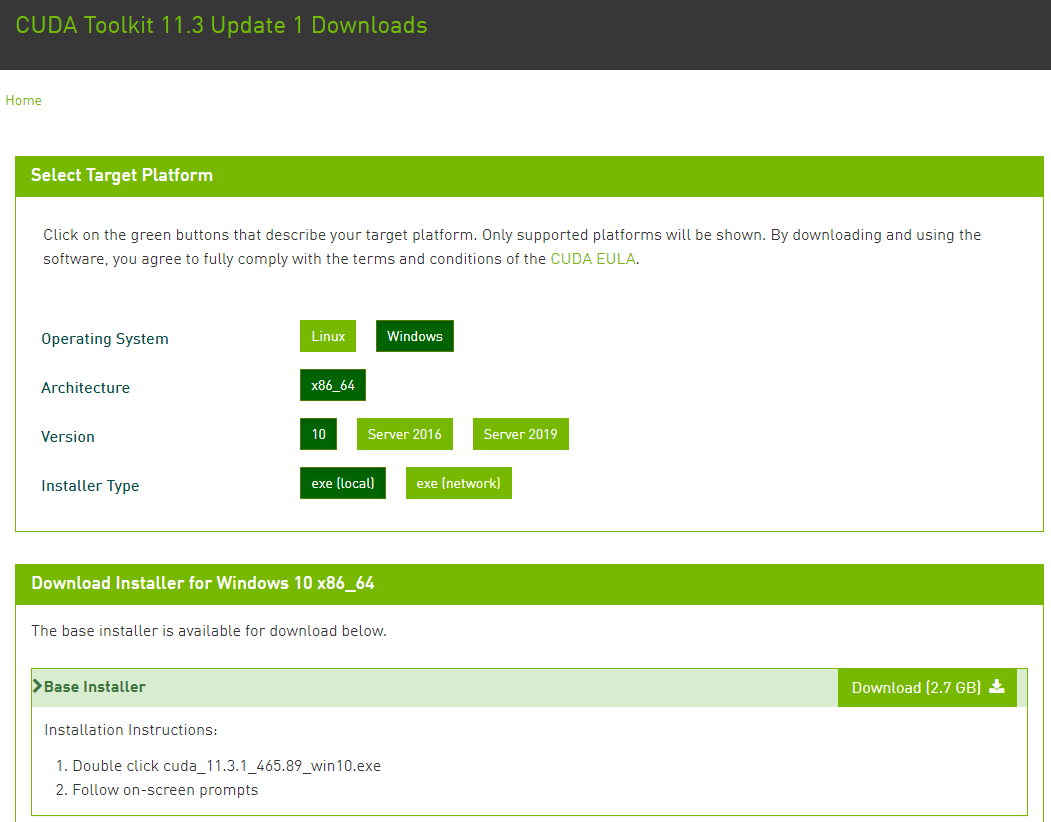The width and height of the screenshot is (1051, 822).
Task: Select Linux as operating system
Action: pyautogui.click(x=328, y=336)
